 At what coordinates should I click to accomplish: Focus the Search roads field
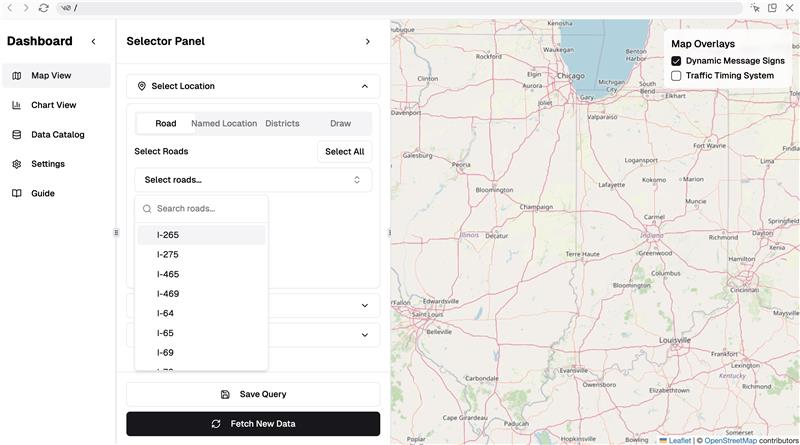pos(202,209)
